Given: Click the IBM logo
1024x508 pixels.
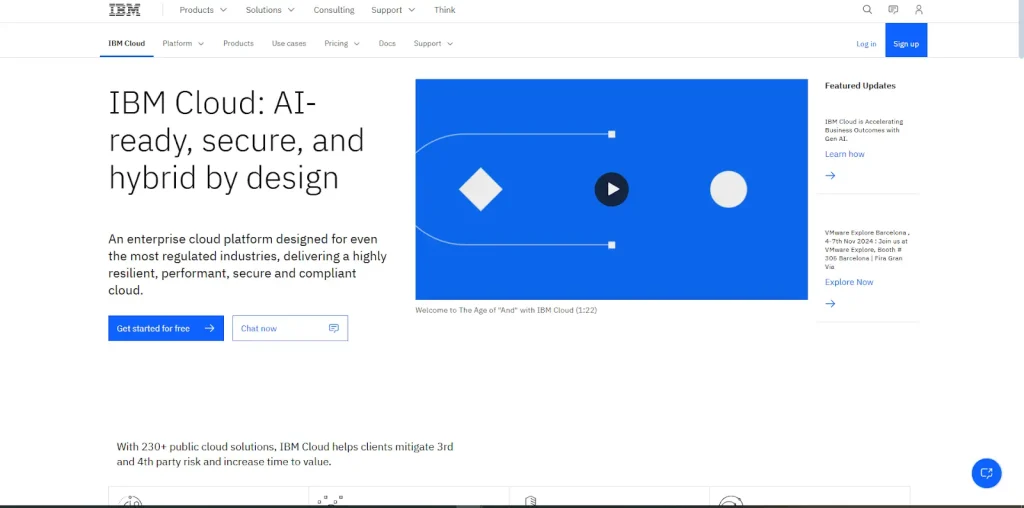Looking at the screenshot, I should click(124, 10).
